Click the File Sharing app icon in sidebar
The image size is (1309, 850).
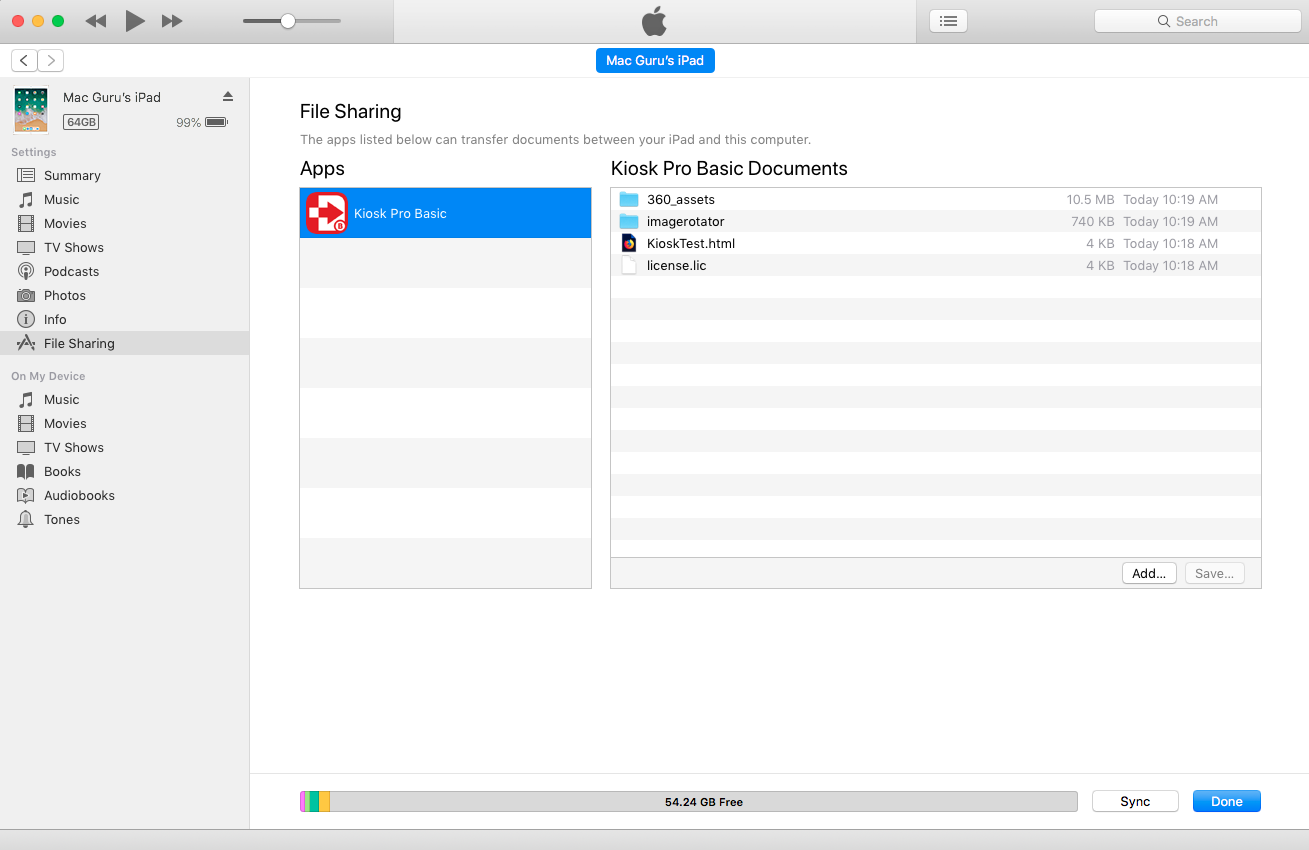pos(26,343)
